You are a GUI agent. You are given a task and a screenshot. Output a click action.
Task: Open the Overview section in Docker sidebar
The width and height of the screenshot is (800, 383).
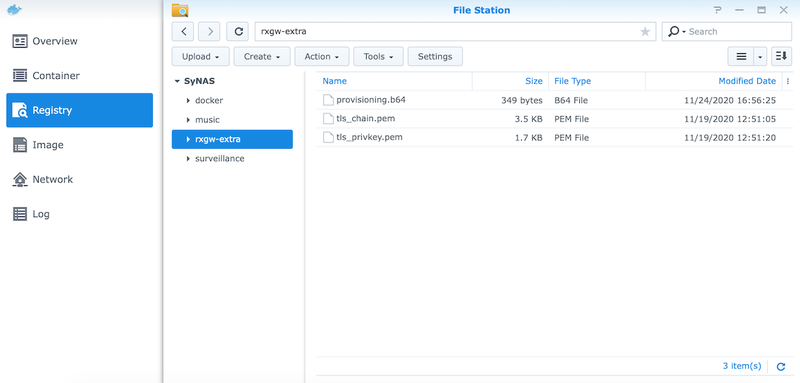coord(79,41)
